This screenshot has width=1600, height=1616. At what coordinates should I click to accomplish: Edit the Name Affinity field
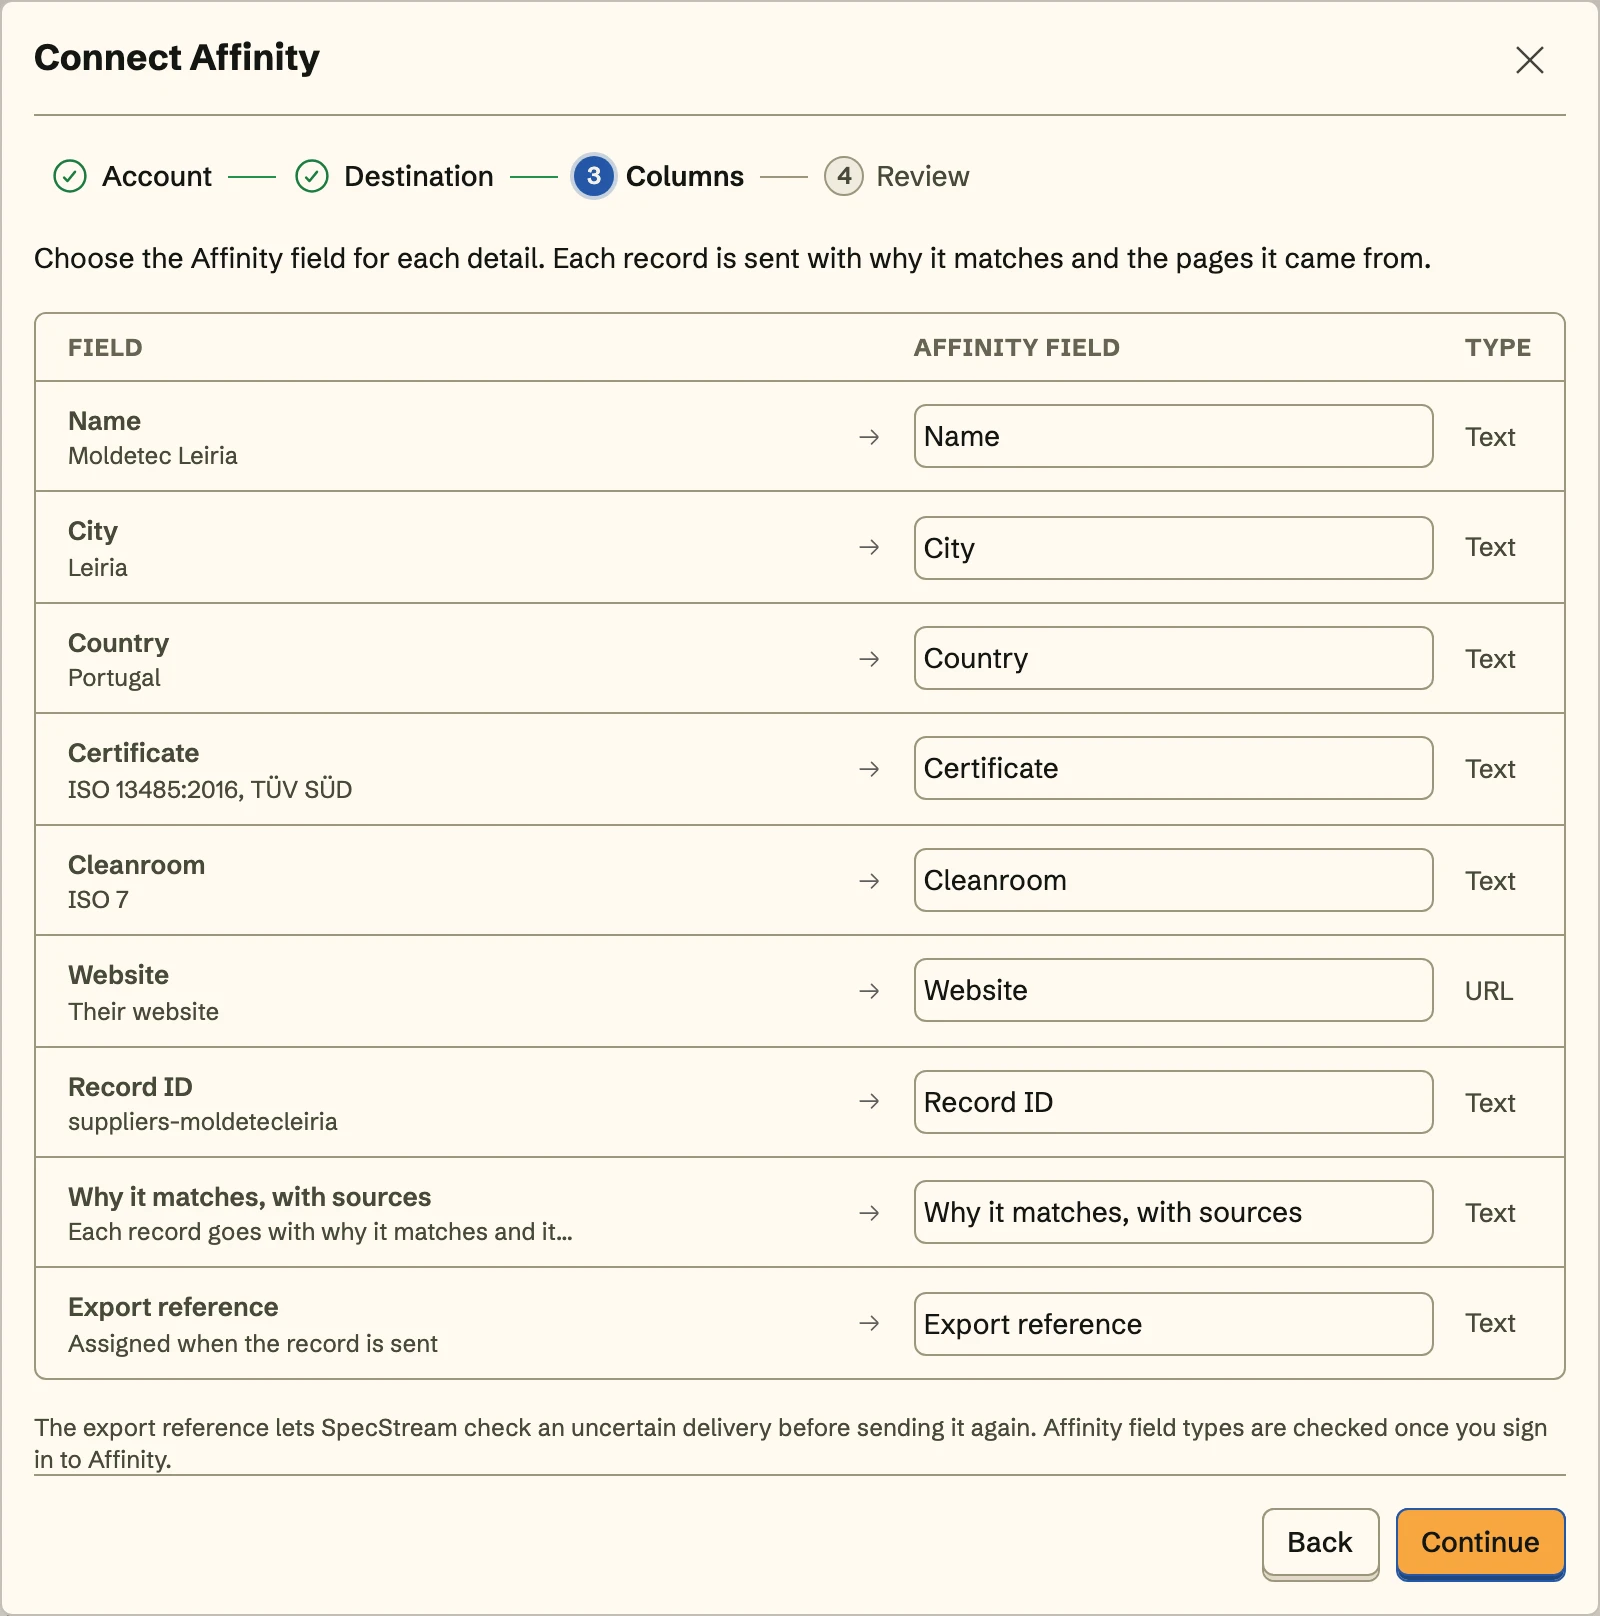tap(1173, 436)
